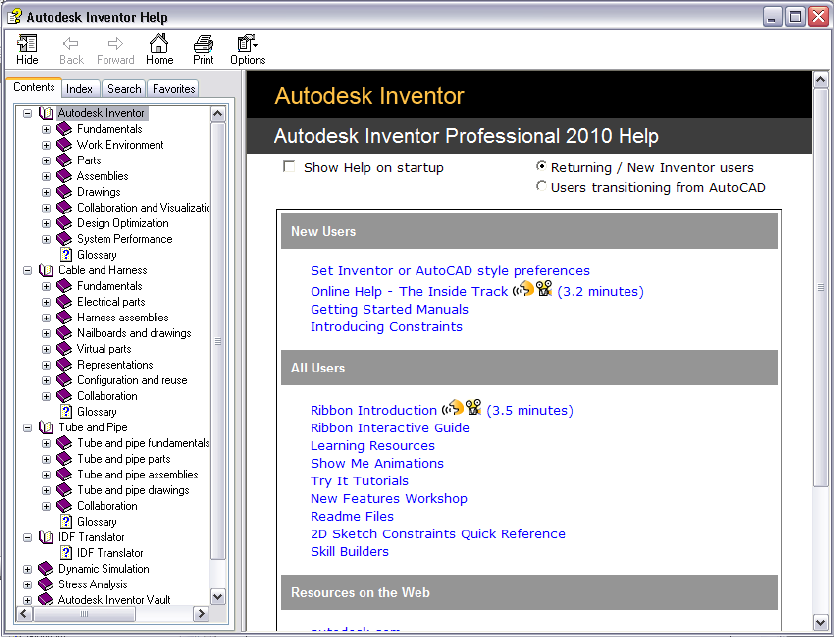The image size is (834, 637).
Task: Expand the Collaboration and Visualization node
Action: coord(46,208)
